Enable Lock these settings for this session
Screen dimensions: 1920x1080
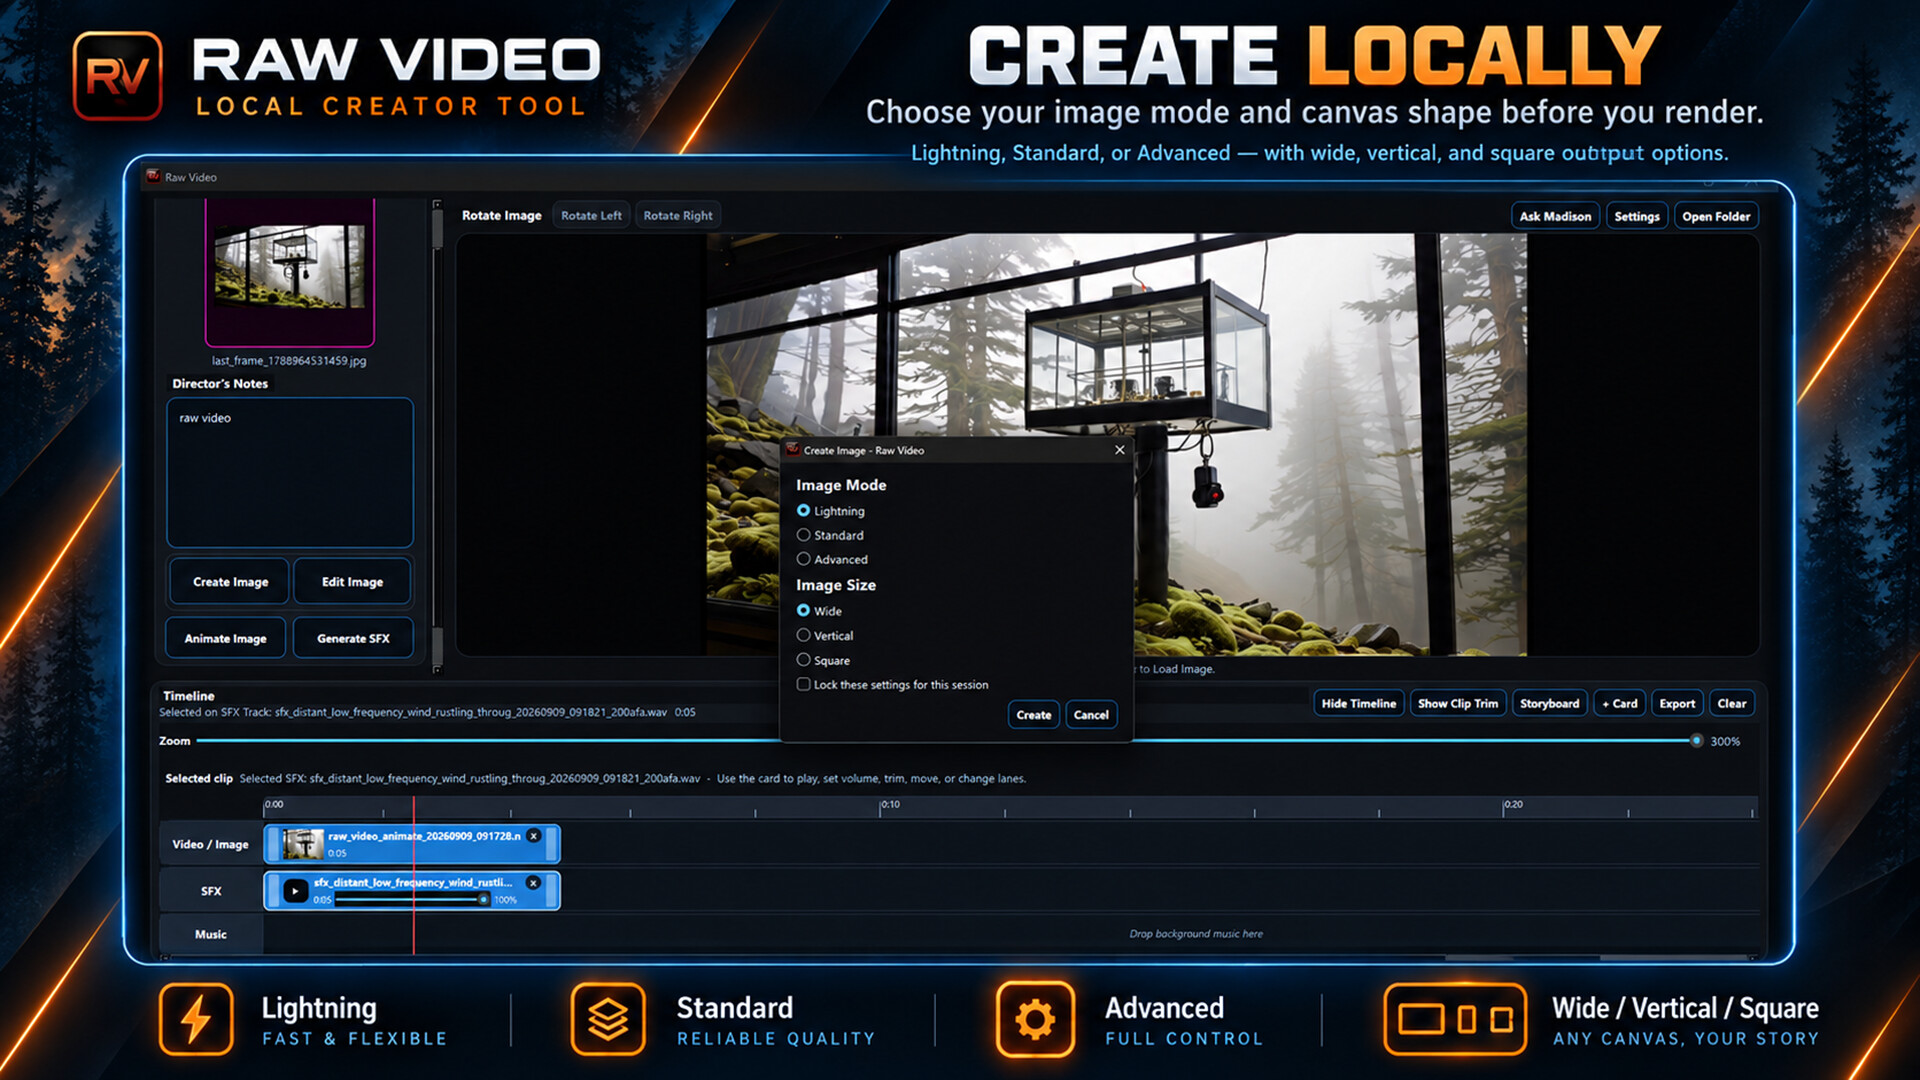coord(803,685)
